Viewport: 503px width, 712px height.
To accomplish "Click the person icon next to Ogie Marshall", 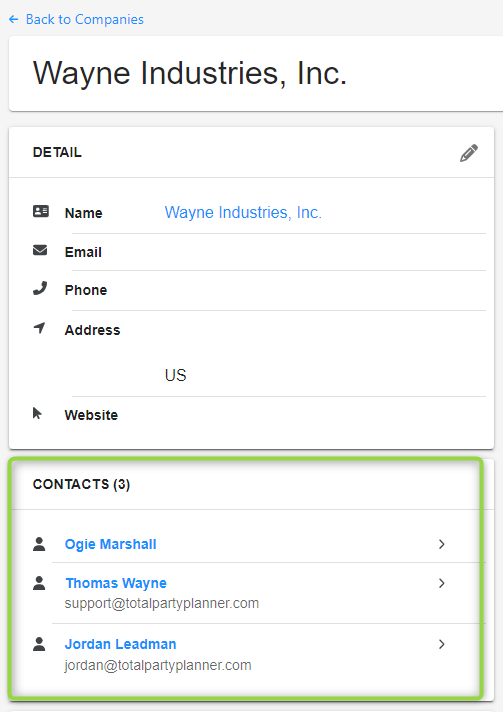I will pos(39,544).
